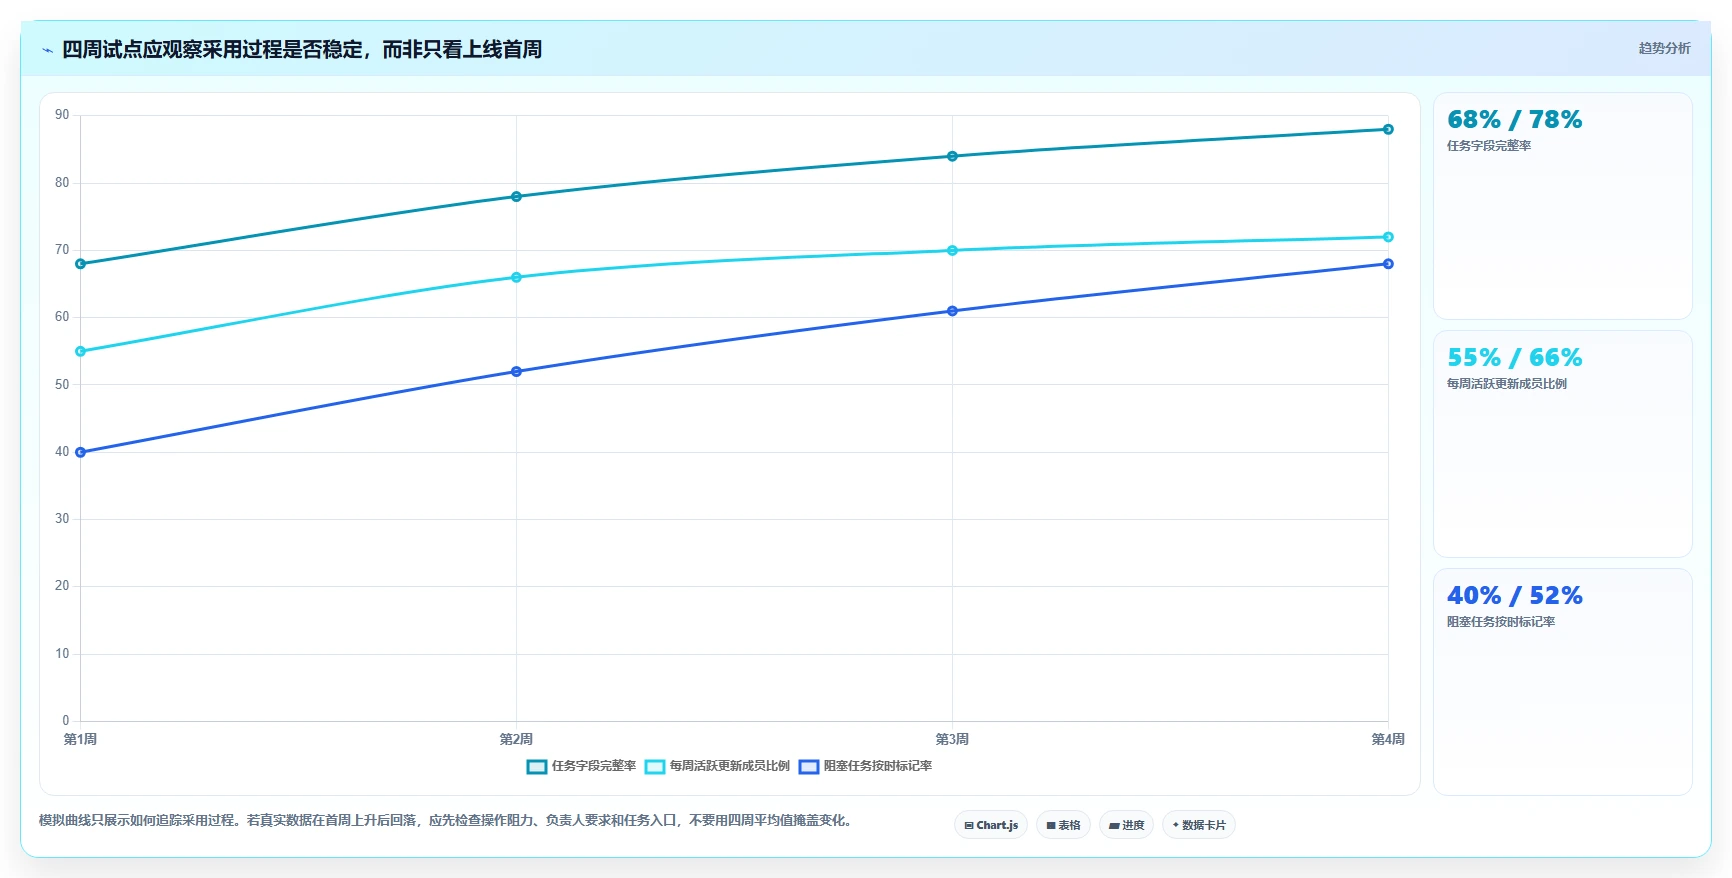The image size is (1732, 878).
Task: Select the 68% / 78% metric card
Action: point(1563,206)
